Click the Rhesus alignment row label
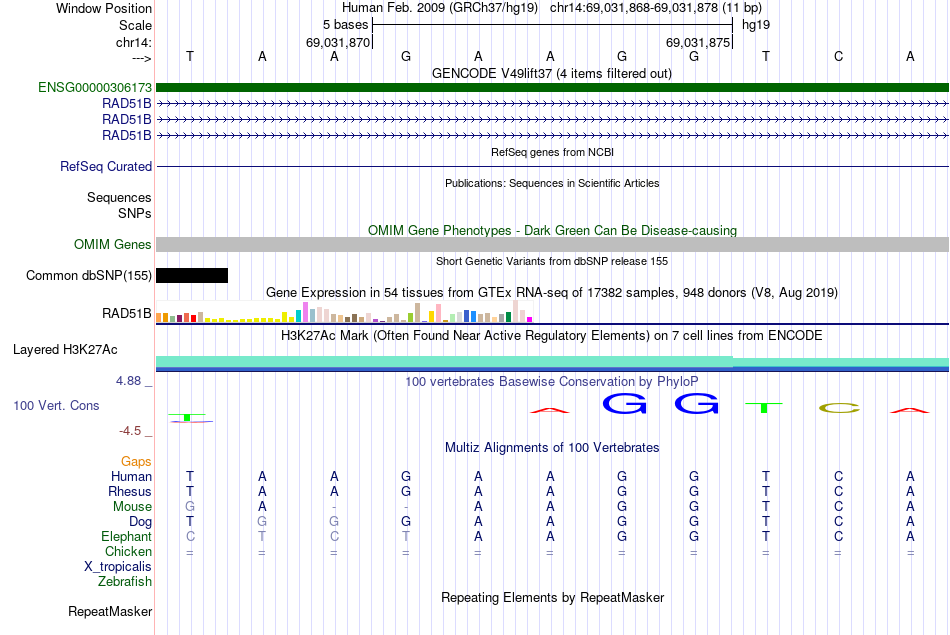This screenshot has height=635, width=950. 130,492
